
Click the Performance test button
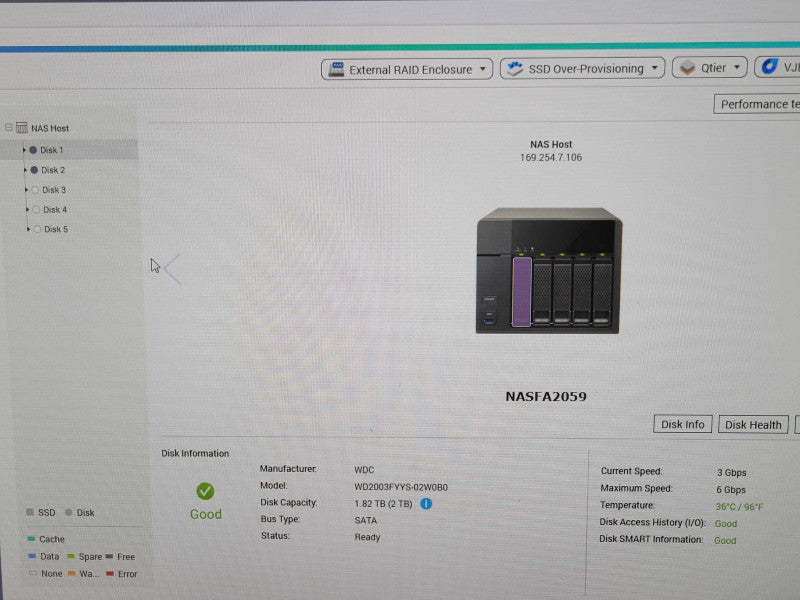tap(757, 104)
